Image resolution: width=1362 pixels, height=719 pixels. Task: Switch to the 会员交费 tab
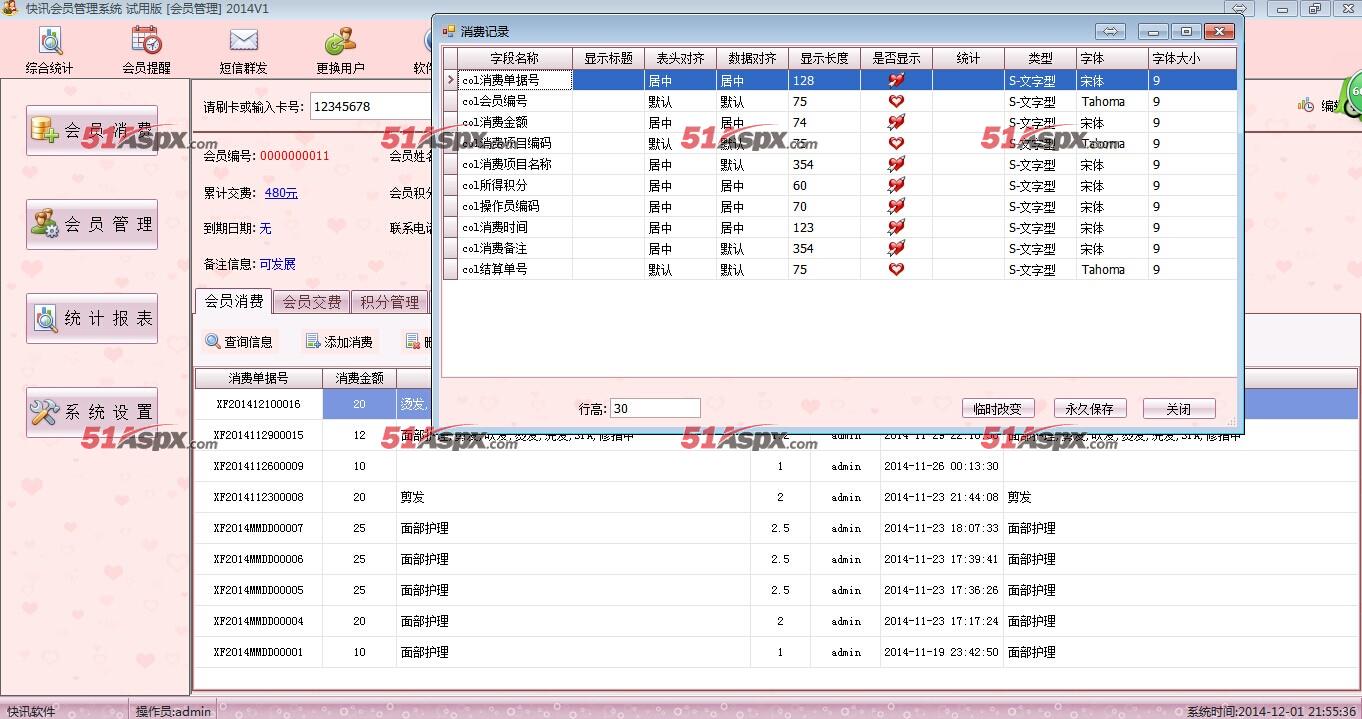tap(311, 302)
